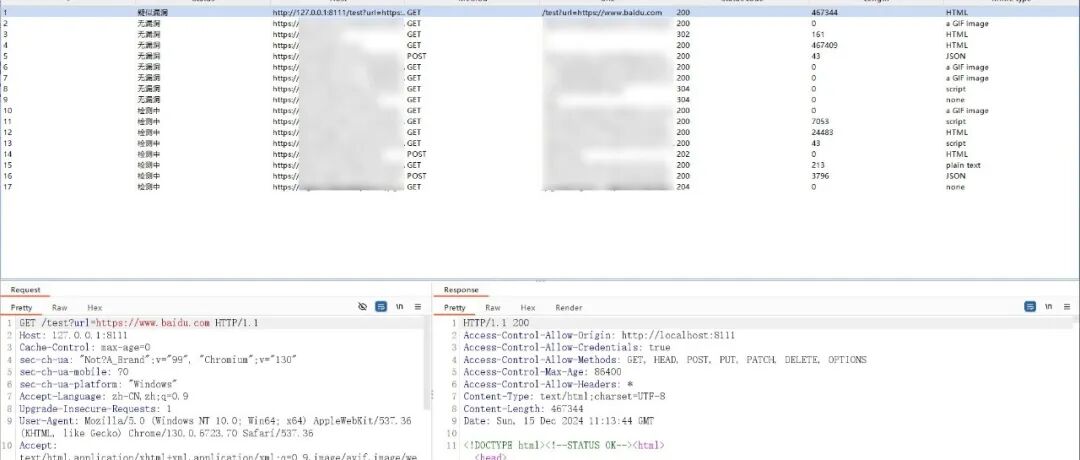Click the <!DOCTYPE html> line in response body
The image size is (1080, 460).
[x=563, y=446]
